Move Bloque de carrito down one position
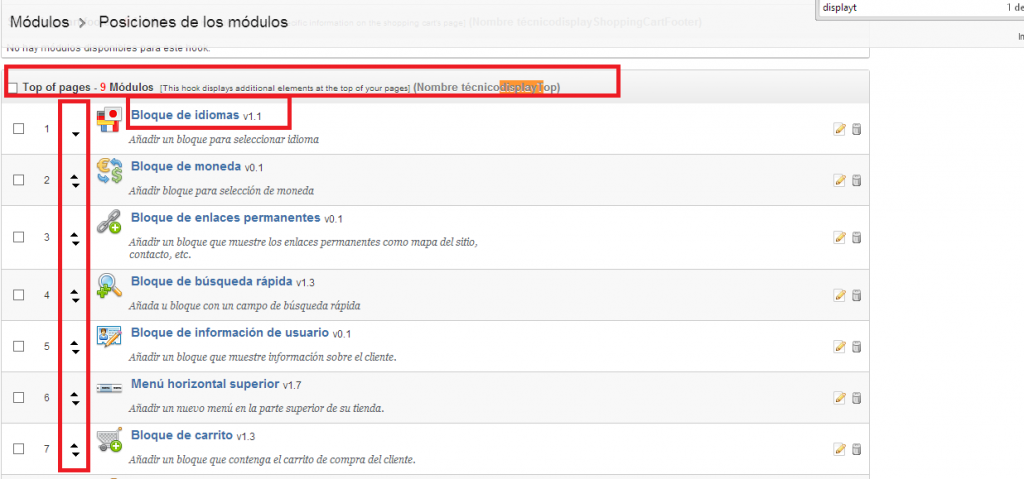 click(75, 454)
